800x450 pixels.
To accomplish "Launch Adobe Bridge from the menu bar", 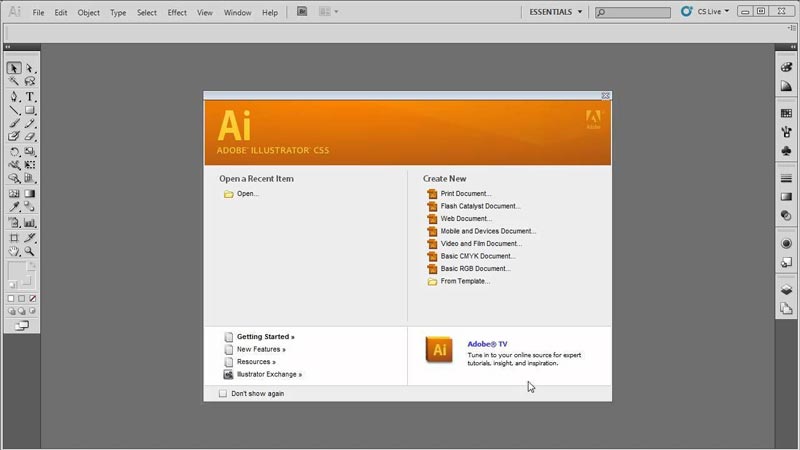I will pos(302,12).
